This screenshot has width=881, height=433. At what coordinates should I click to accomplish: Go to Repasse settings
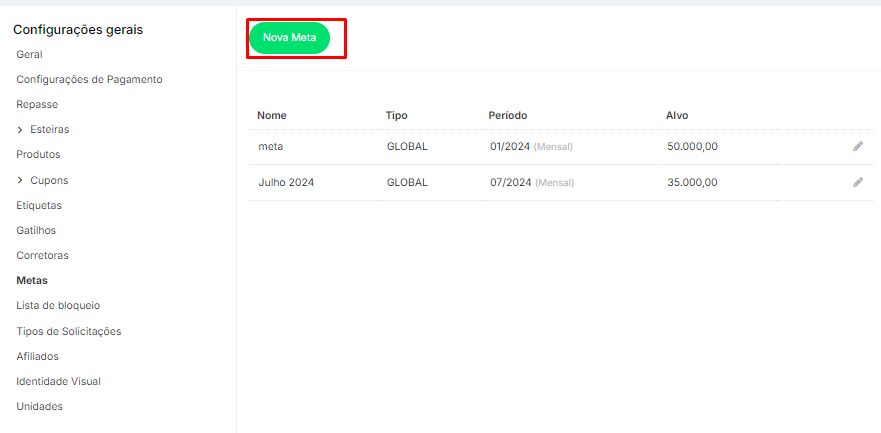[x=37, y=104]
